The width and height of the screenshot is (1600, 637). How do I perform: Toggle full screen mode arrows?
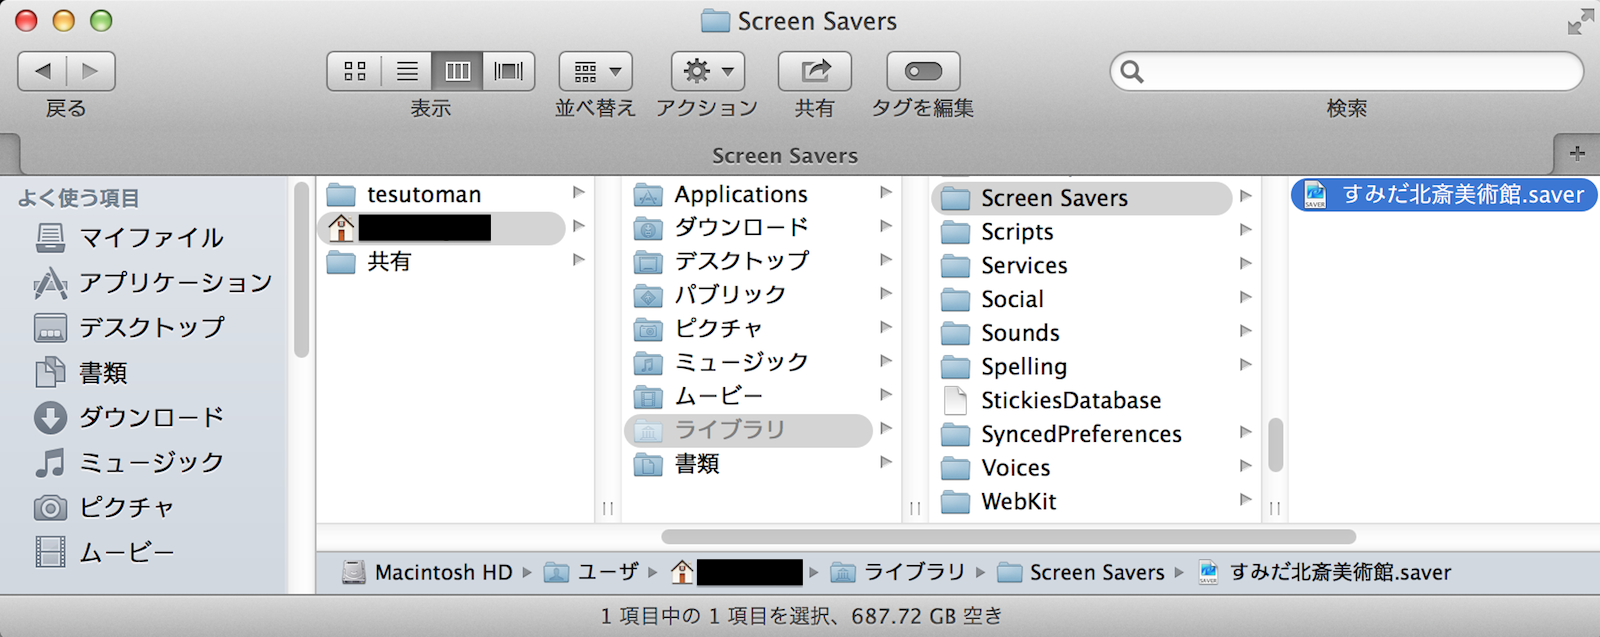pyautogui.click(x=1581, y=21)
